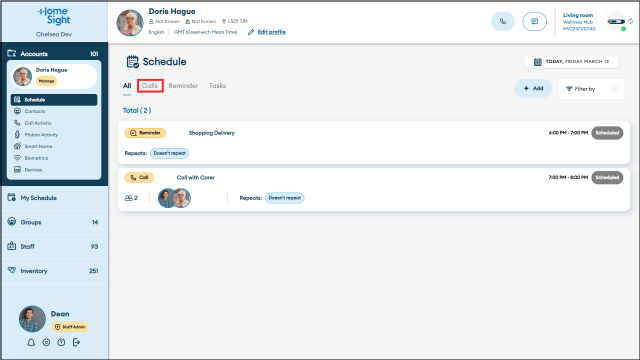Viewport: 640px width, 360px height.
Task: Click the Staff badge icon in the sidebar
Action: pos(11,246)
